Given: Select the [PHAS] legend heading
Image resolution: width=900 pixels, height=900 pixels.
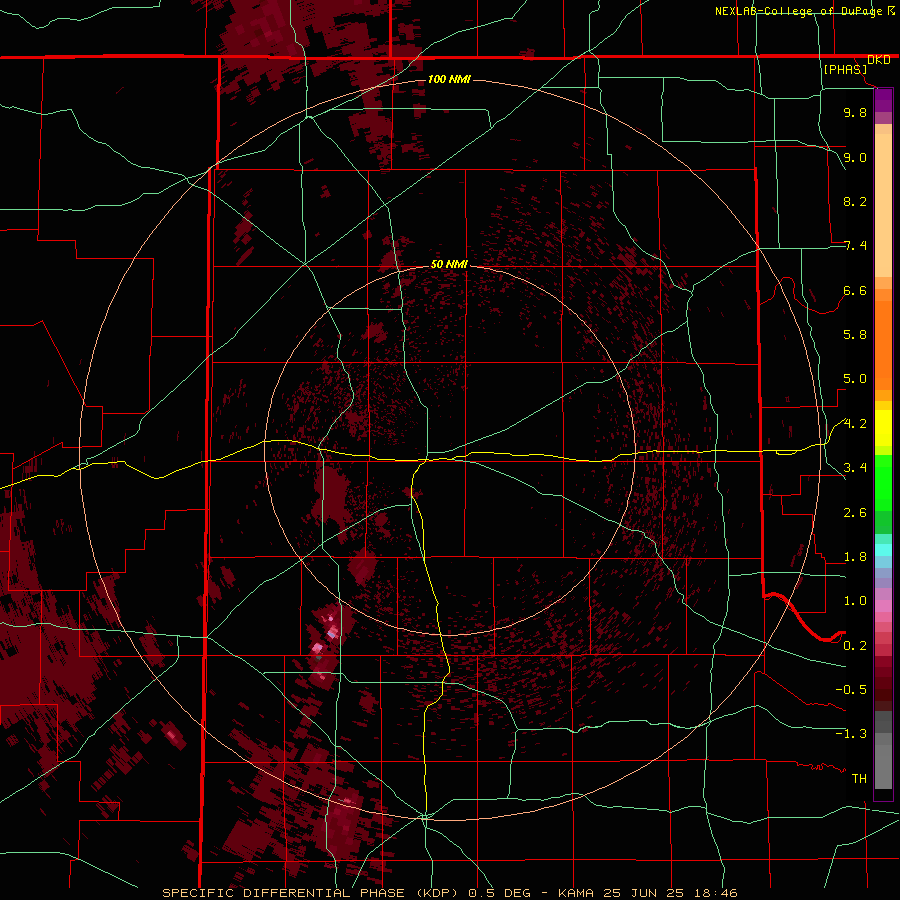Looking at the screenshot, I should click(x=845, y=69).
